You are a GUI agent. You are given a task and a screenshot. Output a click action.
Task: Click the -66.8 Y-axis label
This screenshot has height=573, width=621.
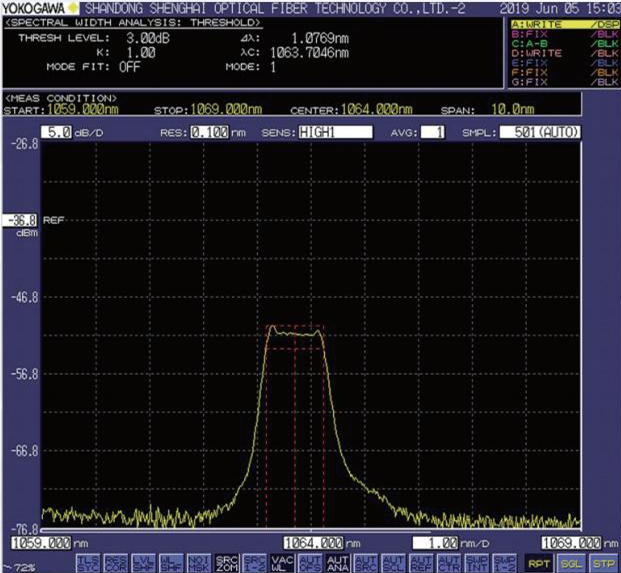25,451
